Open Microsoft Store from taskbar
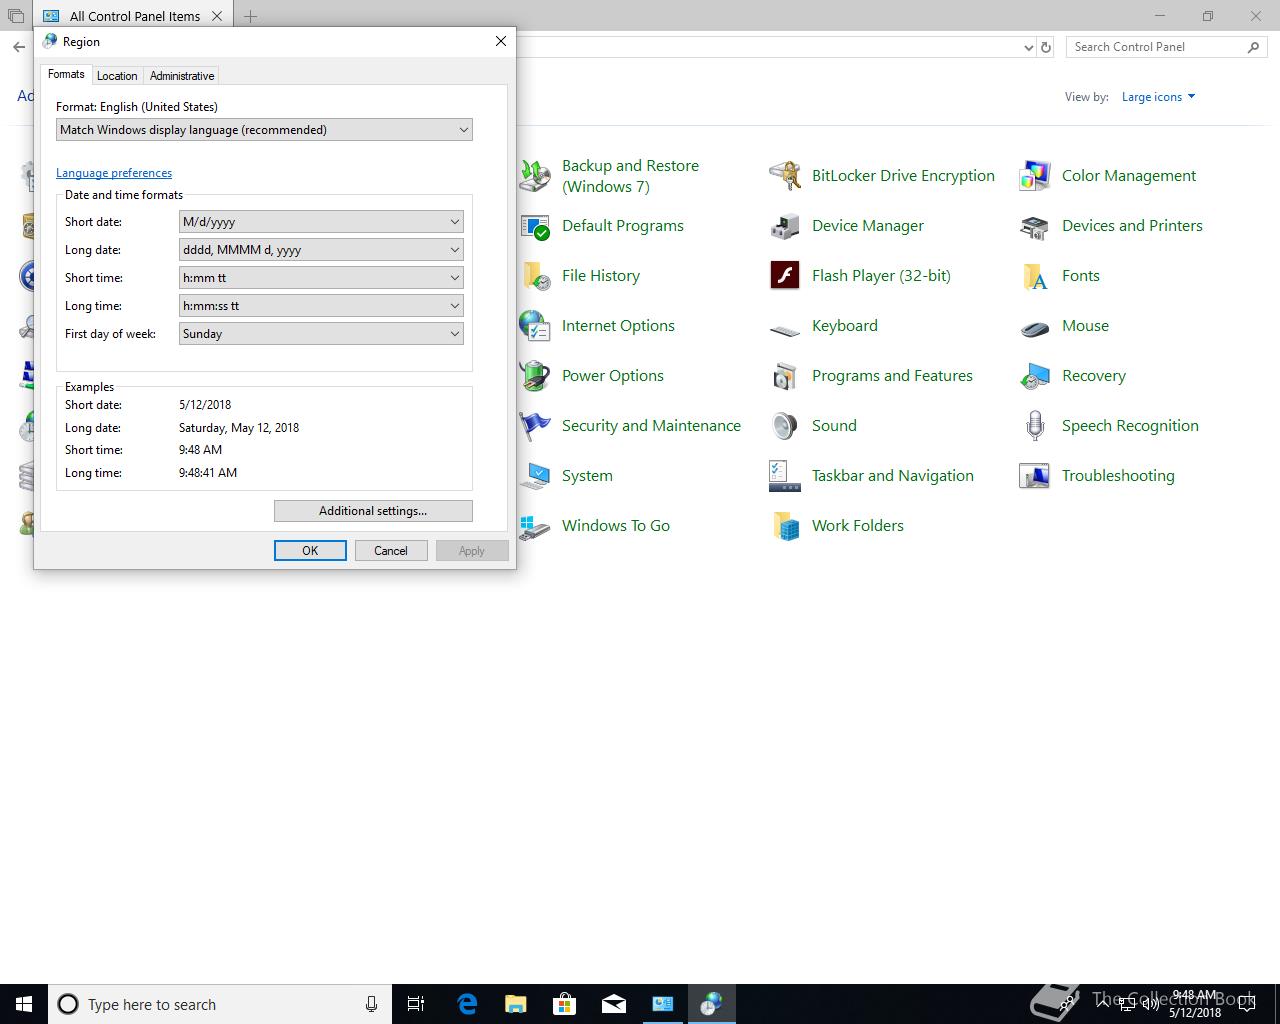Screen dimensions: 1280x1024 click(x=565, y=1004)
